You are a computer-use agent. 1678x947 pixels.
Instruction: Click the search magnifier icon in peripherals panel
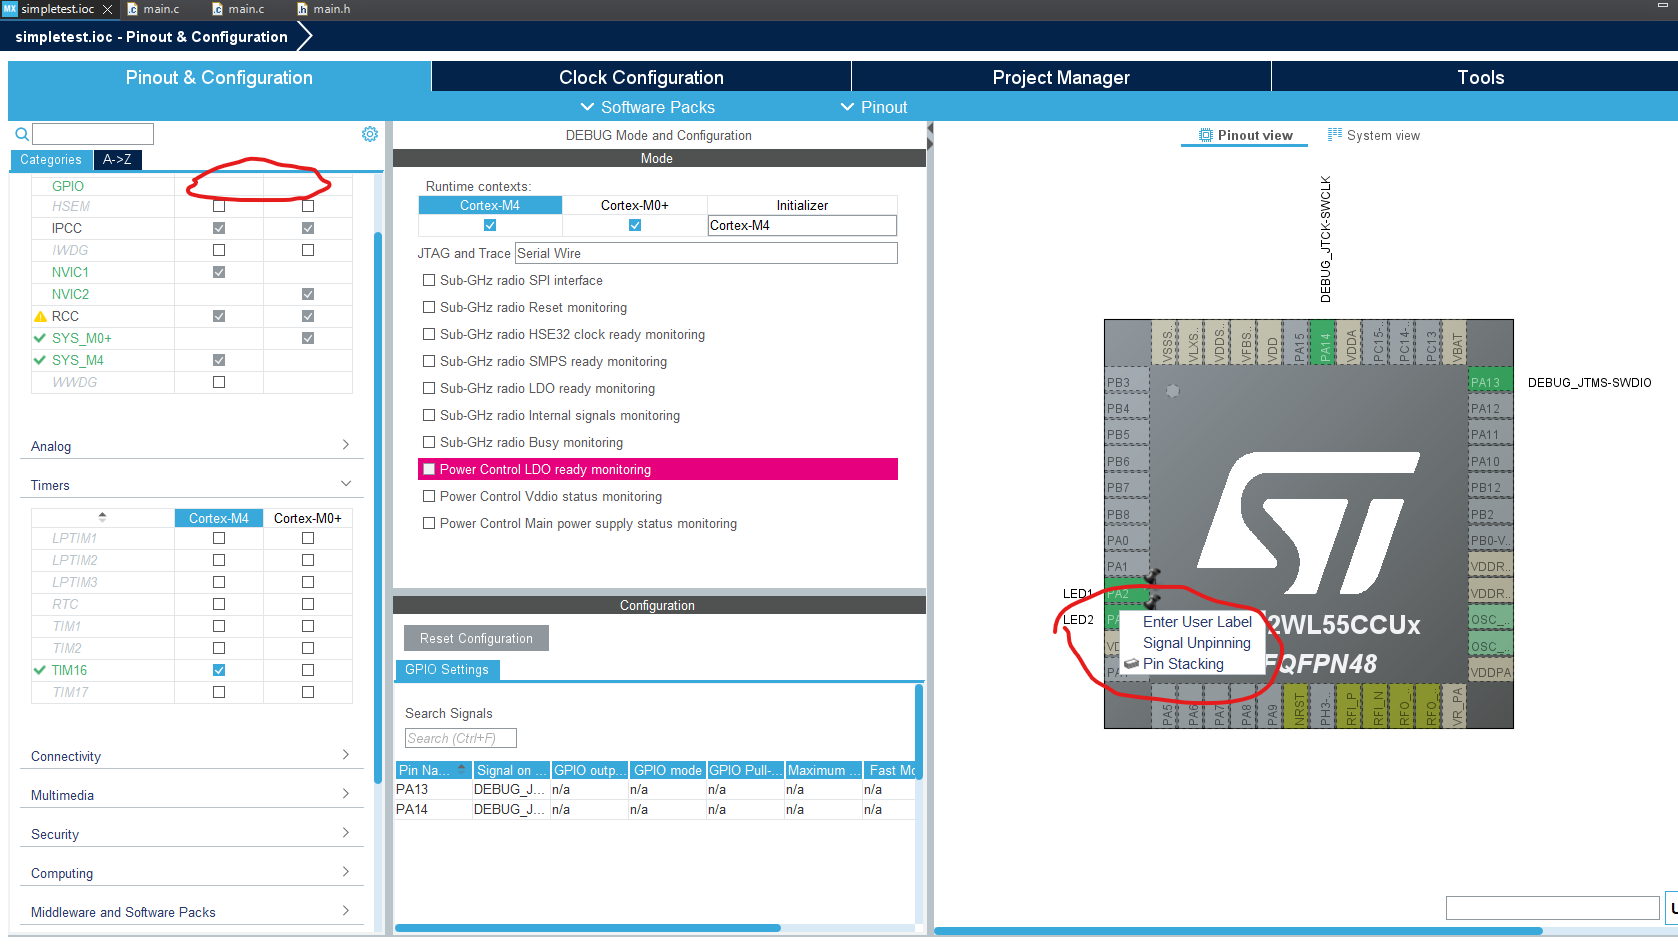[20, 133]
